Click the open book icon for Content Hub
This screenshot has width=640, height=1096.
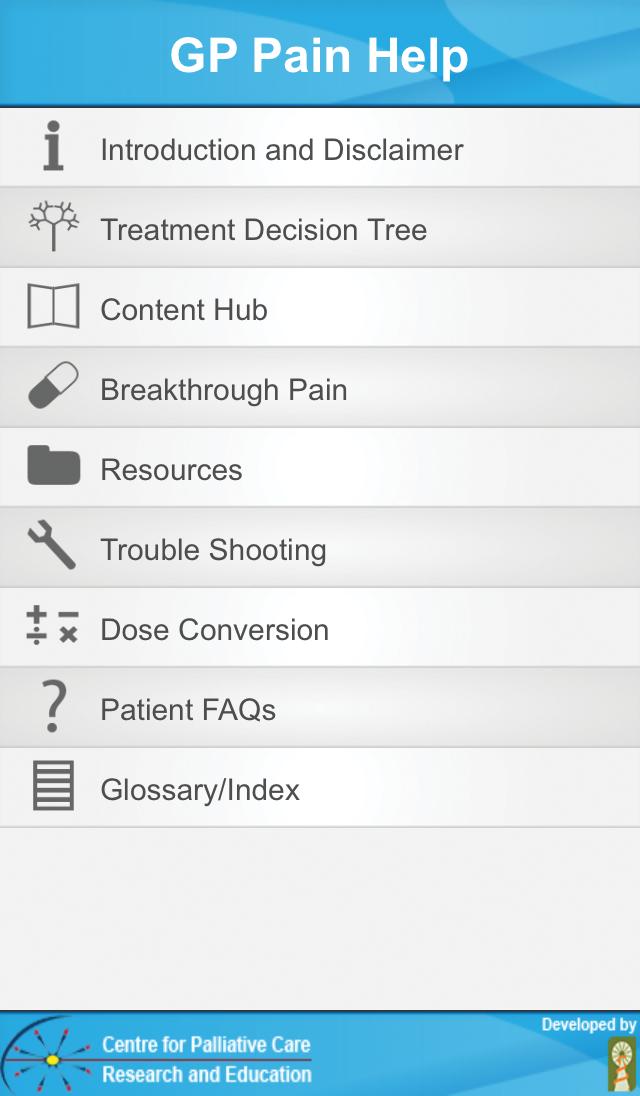click(52, 307)
